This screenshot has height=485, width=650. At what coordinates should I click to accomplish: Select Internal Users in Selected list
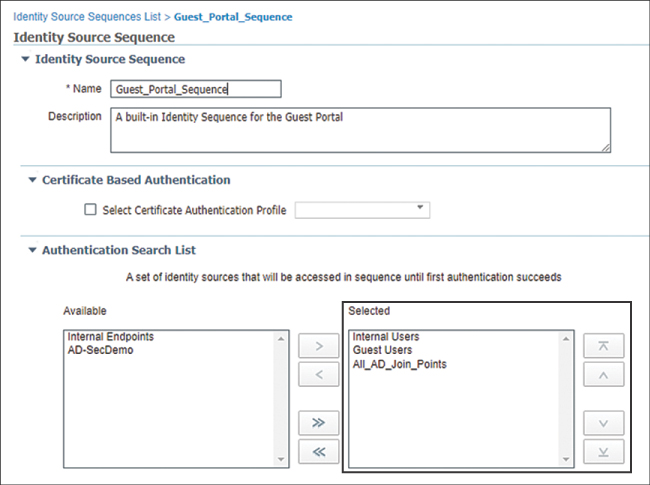click(386, 337)
